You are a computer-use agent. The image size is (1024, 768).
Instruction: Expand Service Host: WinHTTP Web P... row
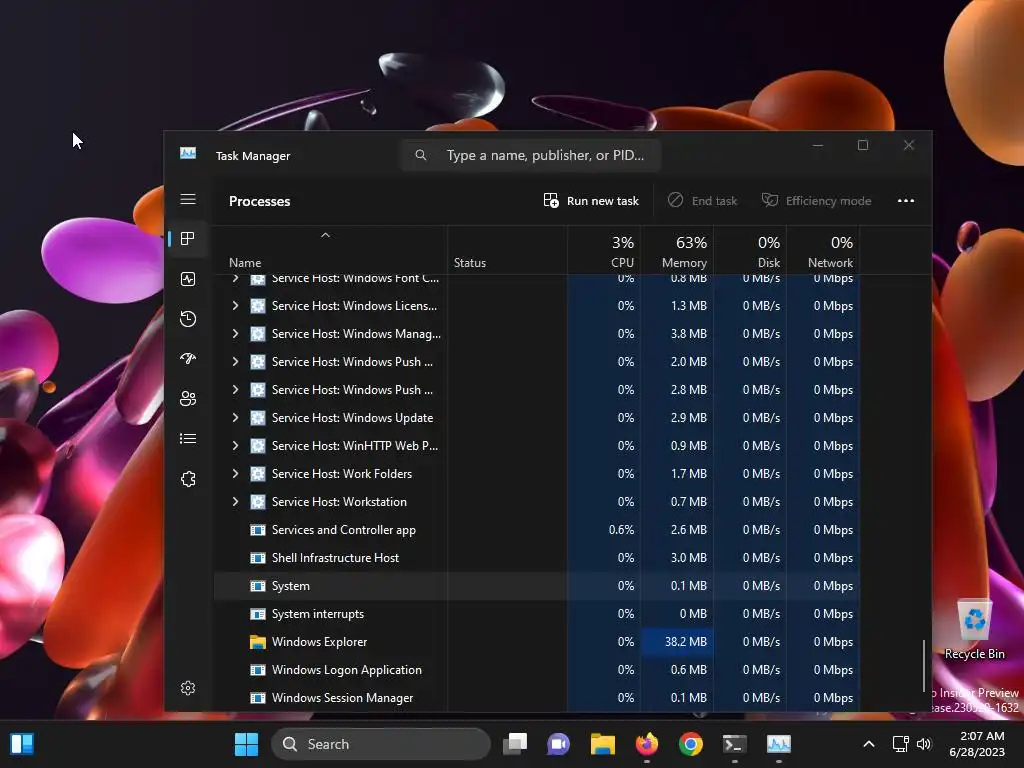[x=235, y=446]
